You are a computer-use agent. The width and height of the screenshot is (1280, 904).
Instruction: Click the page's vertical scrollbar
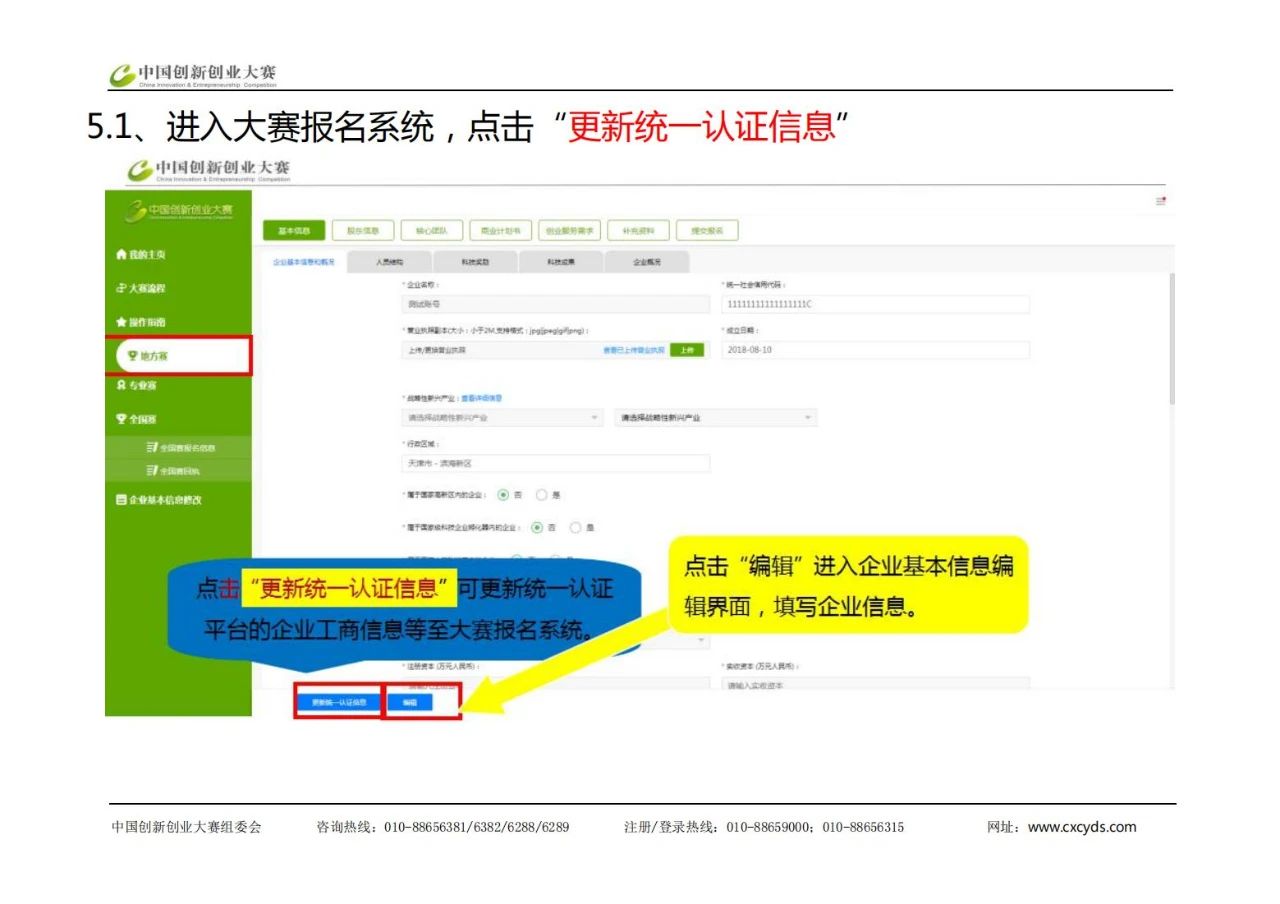click(1171, 340)
